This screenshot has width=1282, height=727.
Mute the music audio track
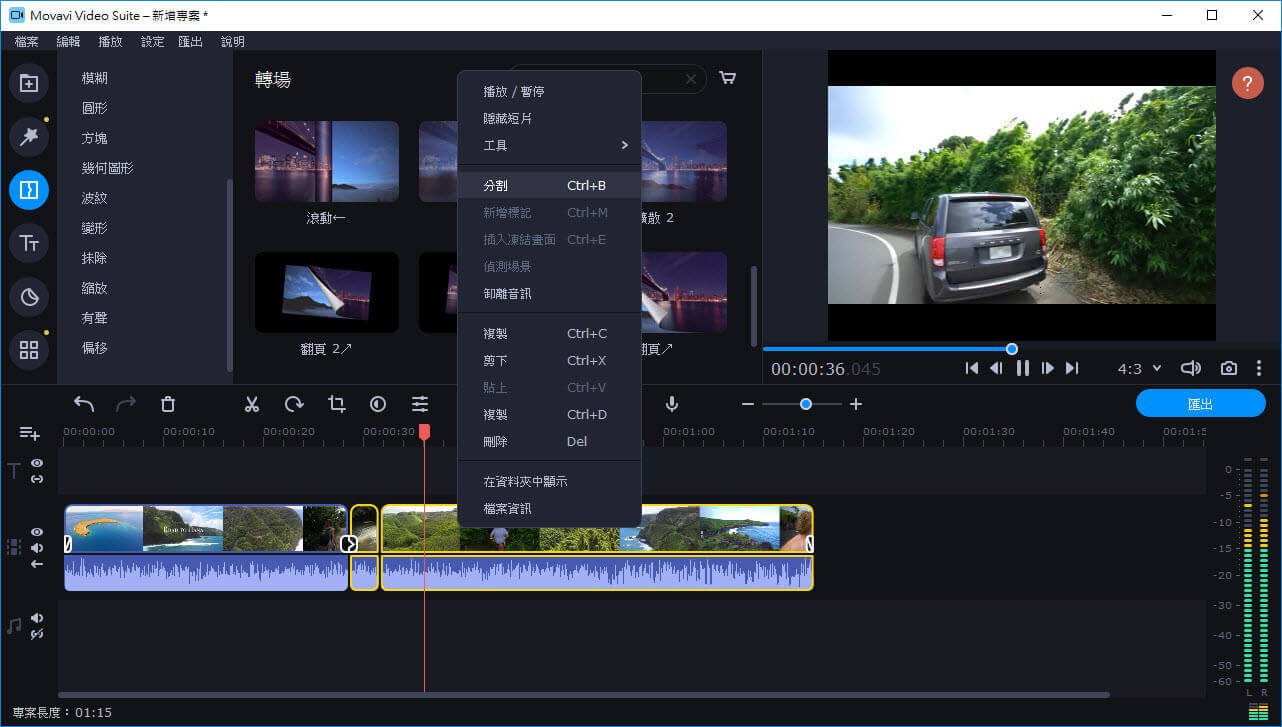click(37, 618)
